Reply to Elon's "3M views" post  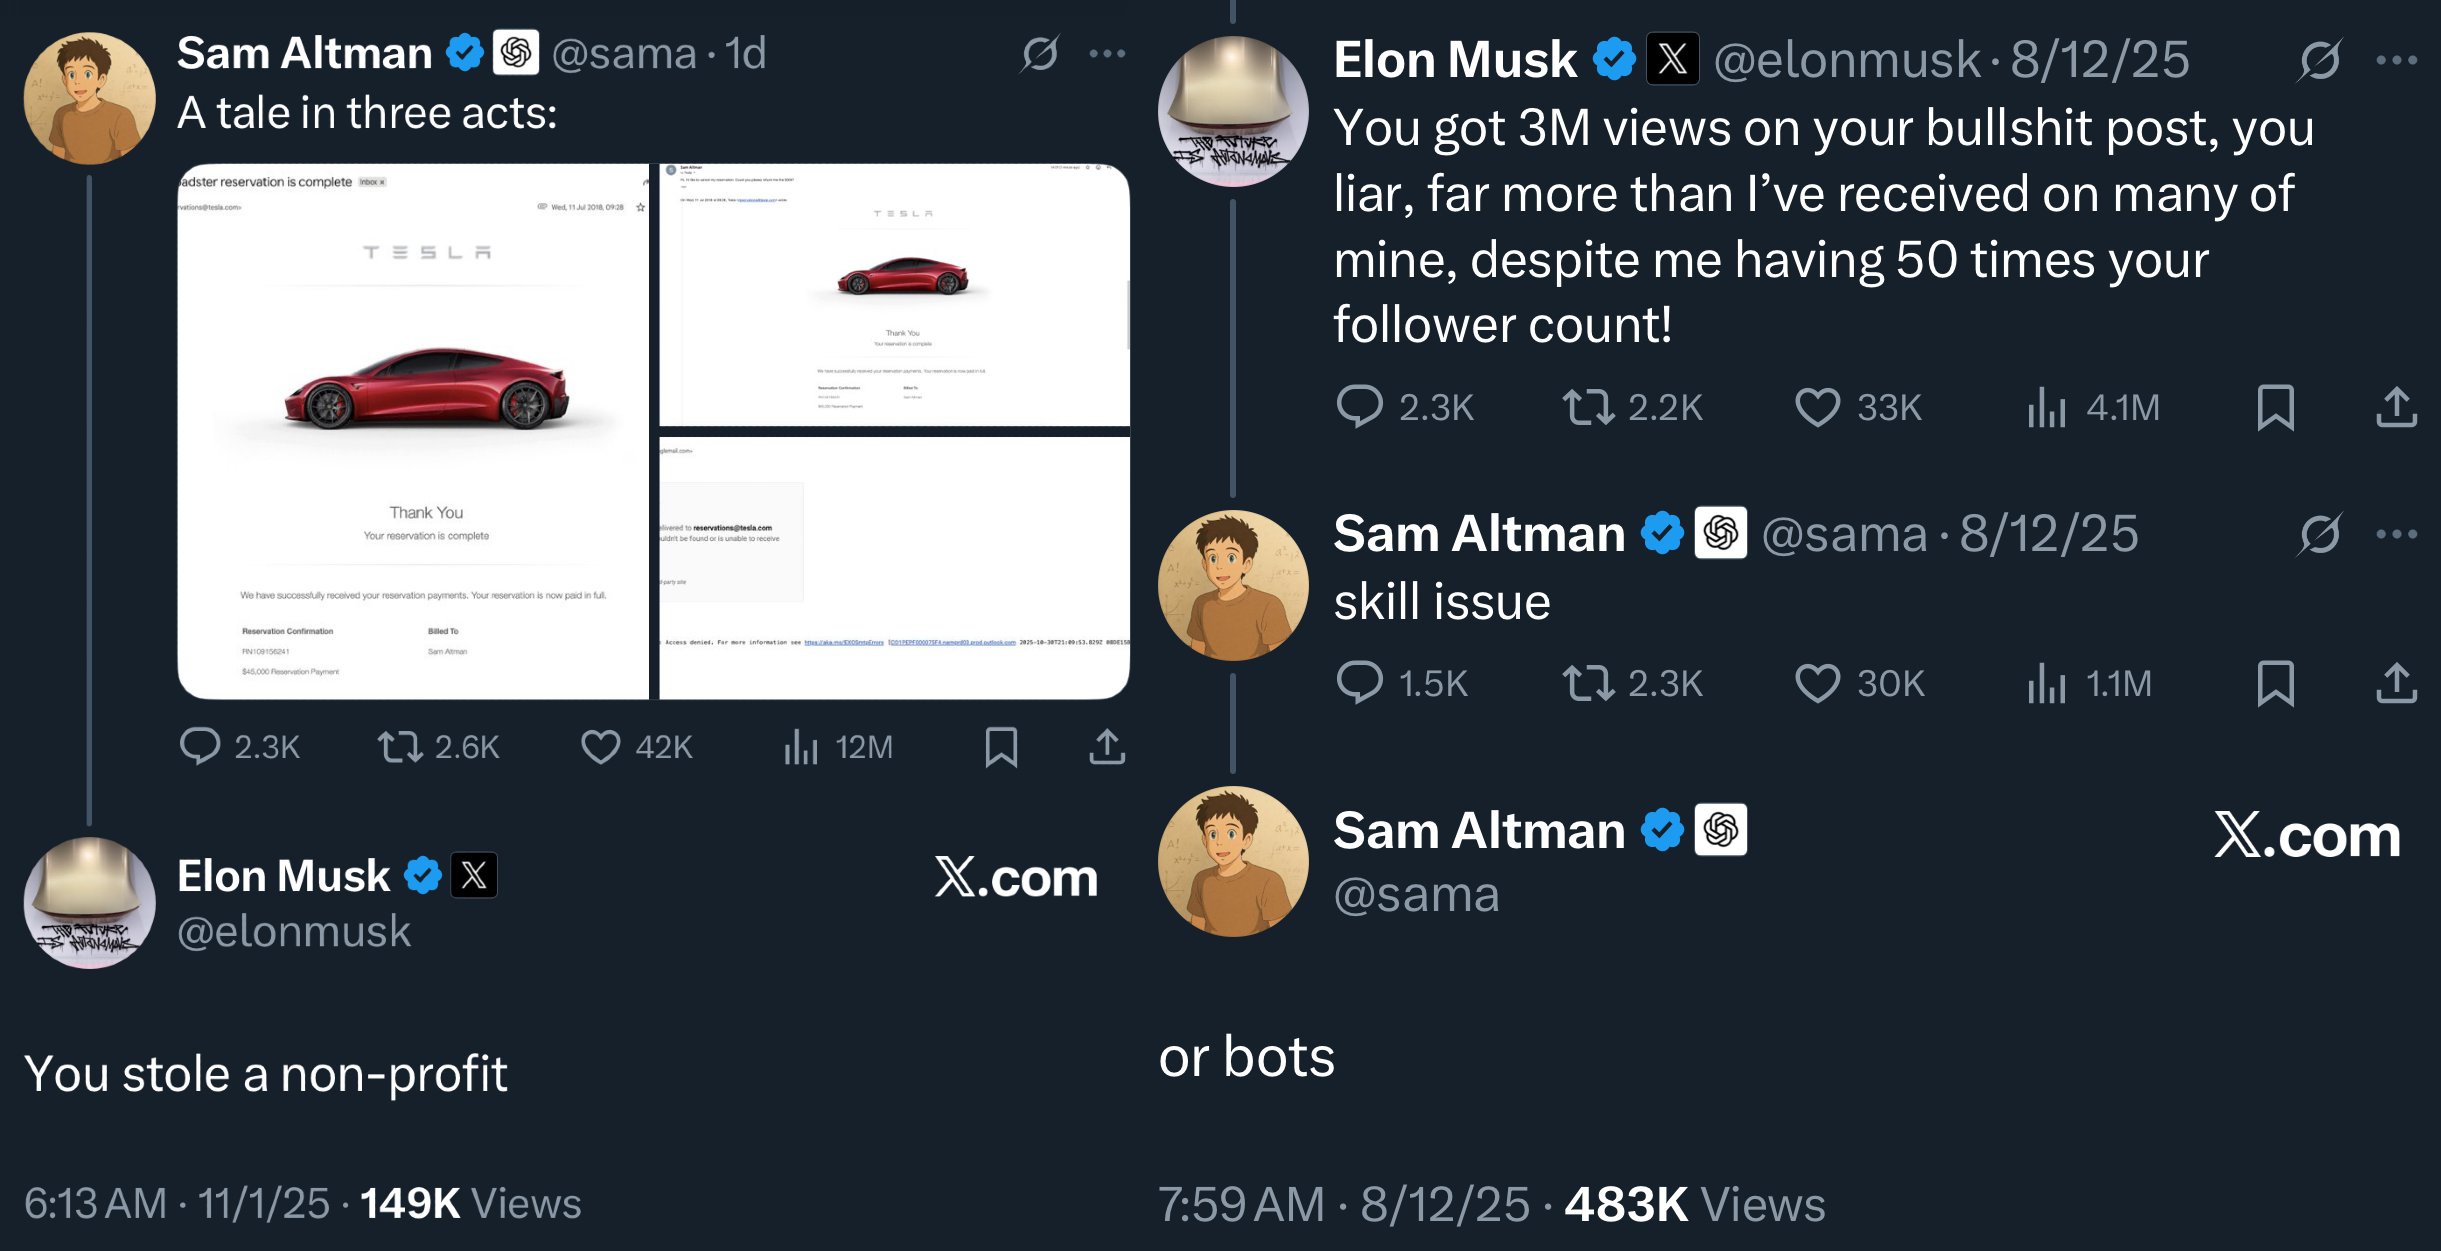[1359, 407]
